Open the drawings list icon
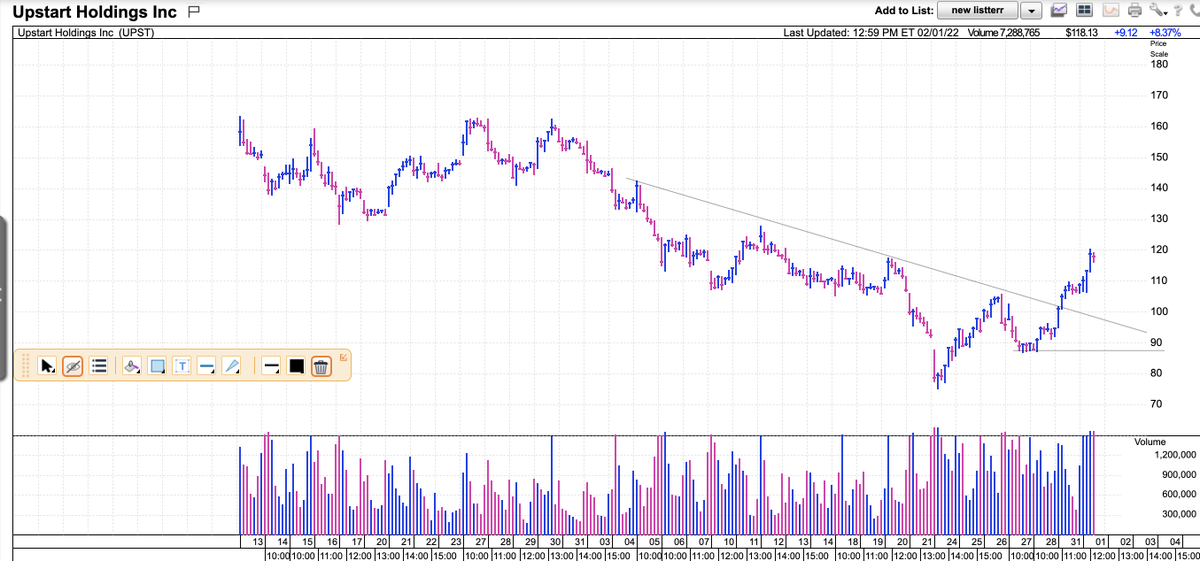 pyautogui.click(x=99, y=366)
